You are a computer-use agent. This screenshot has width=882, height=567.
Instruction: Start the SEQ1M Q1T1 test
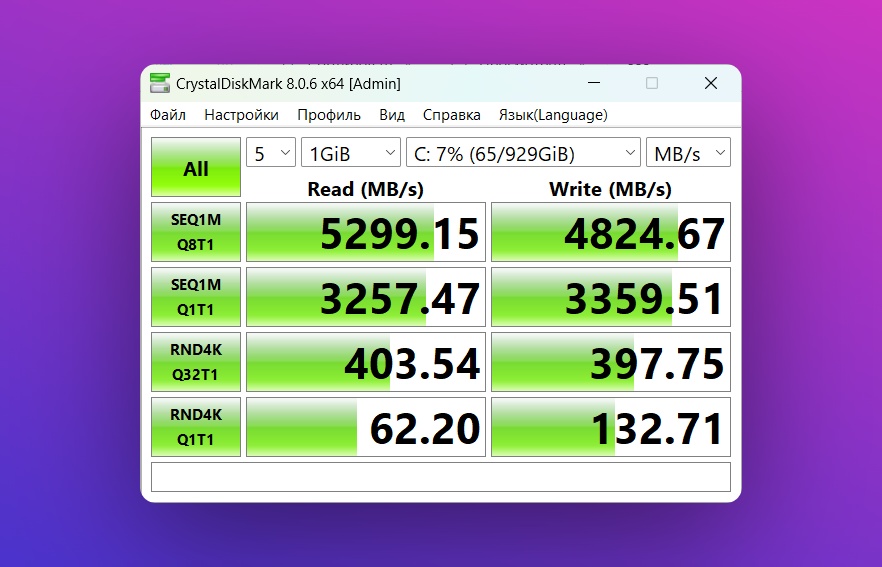pos(196,297)
